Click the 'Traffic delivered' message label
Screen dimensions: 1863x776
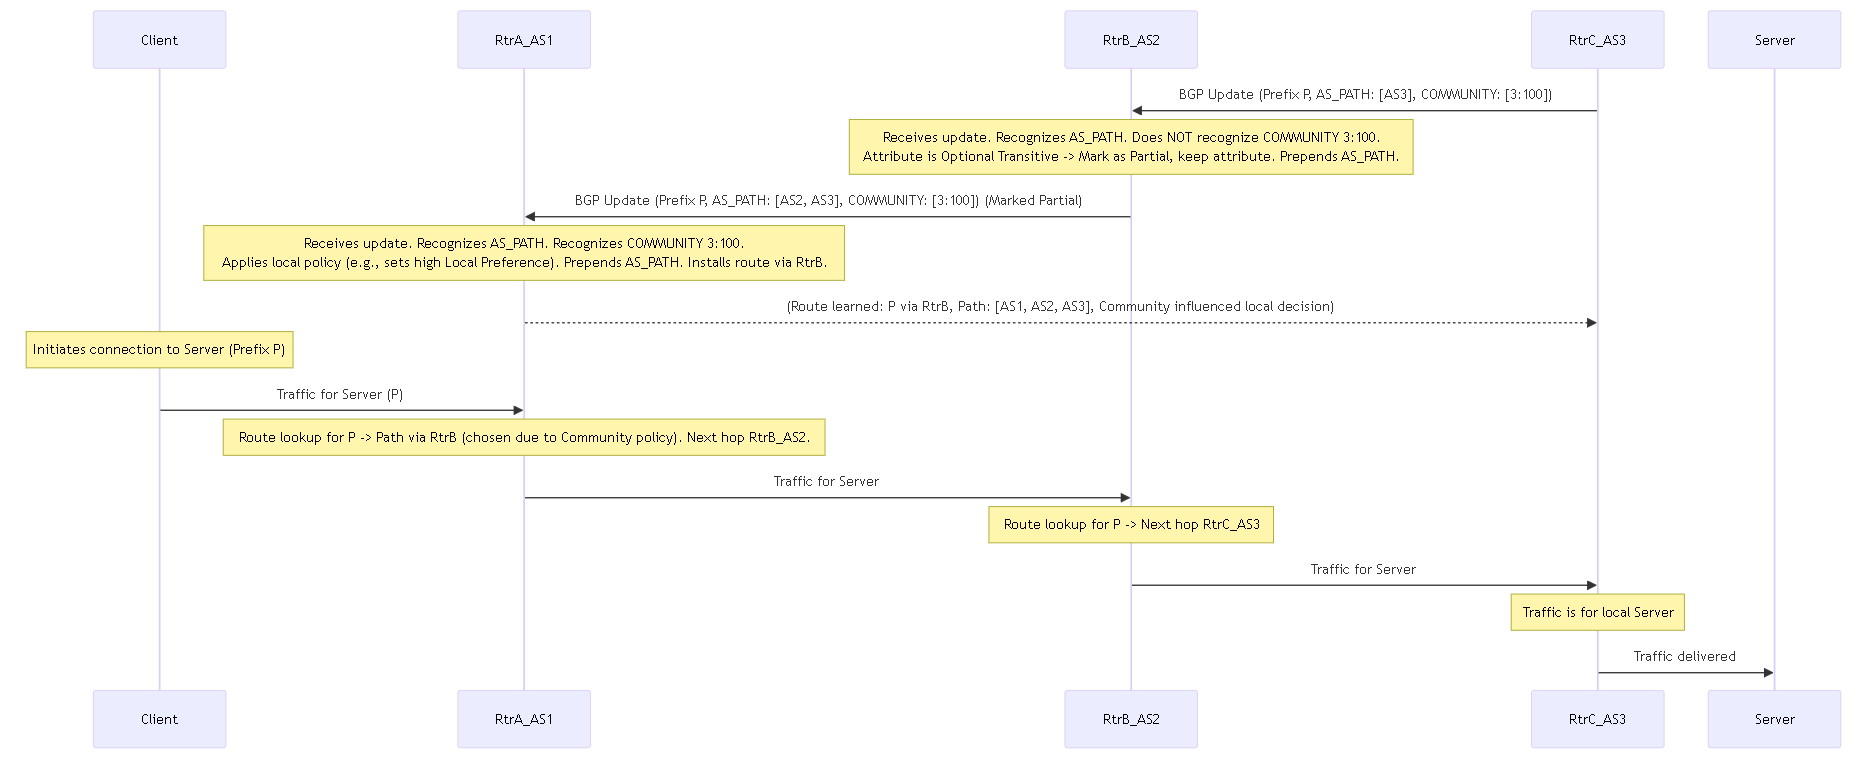point(1685,656)
